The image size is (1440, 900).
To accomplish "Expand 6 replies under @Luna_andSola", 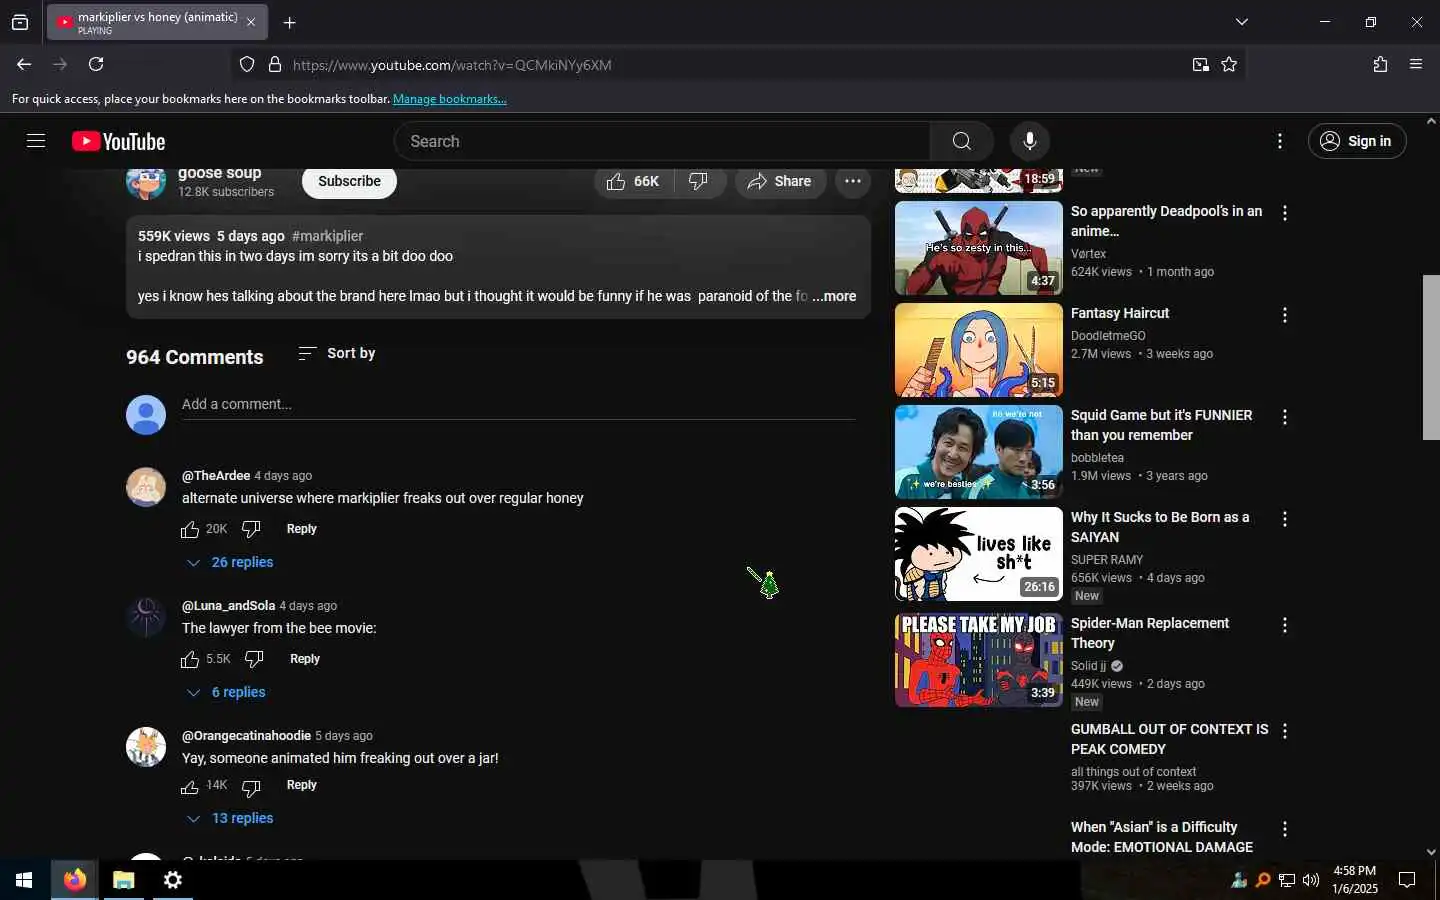I will tap(226, 692).
